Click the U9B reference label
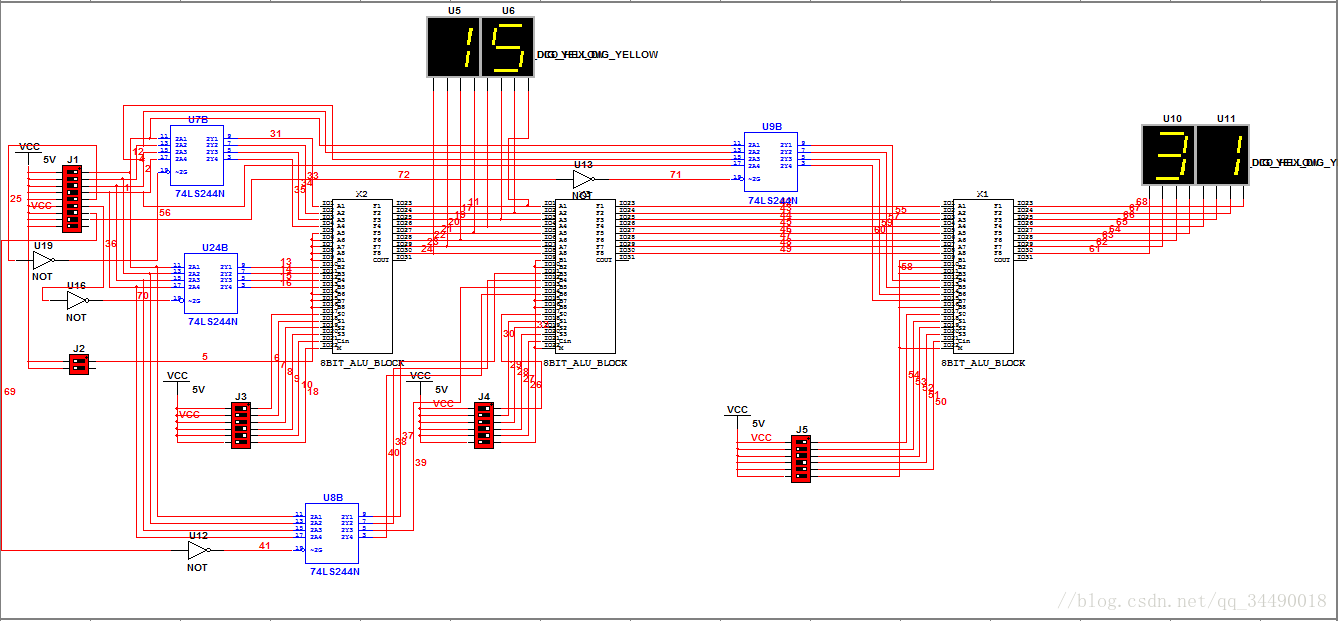 772,127
